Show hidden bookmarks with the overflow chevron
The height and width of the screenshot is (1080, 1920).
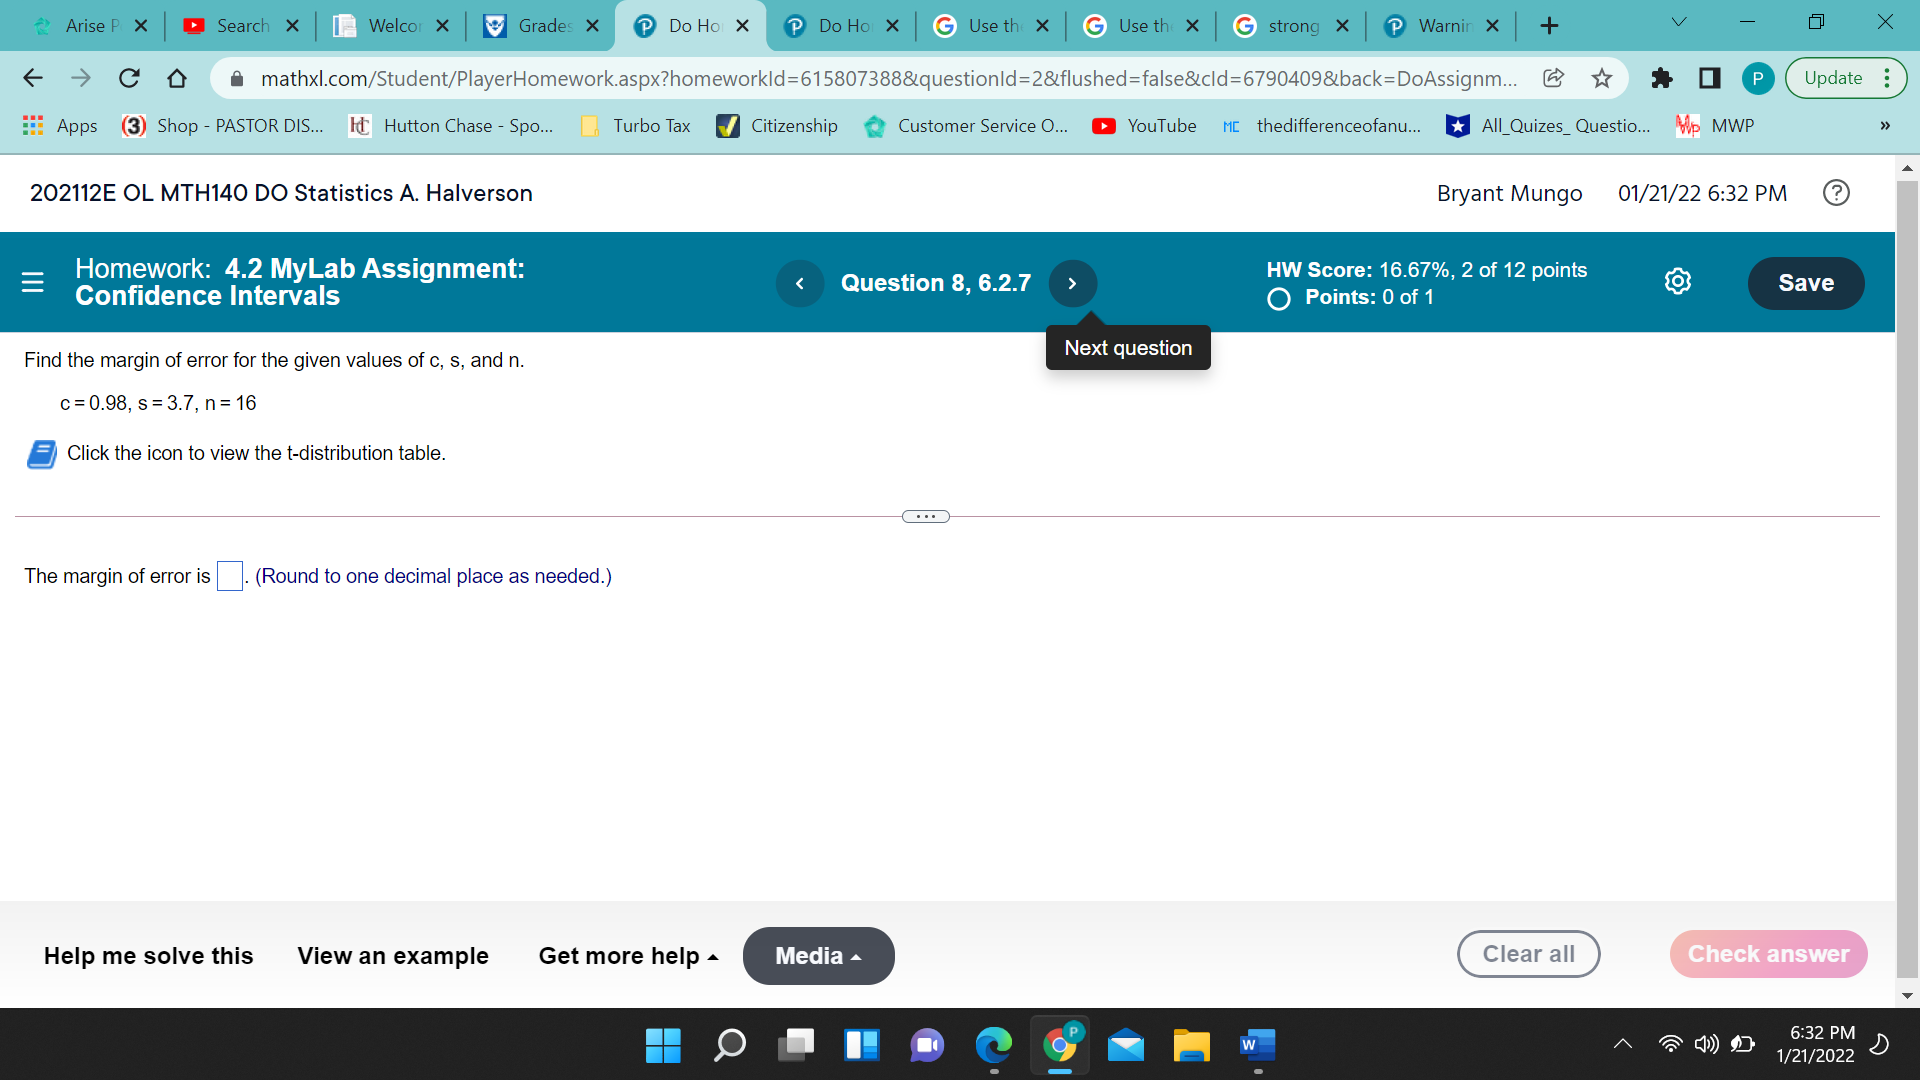point(1884,126)
